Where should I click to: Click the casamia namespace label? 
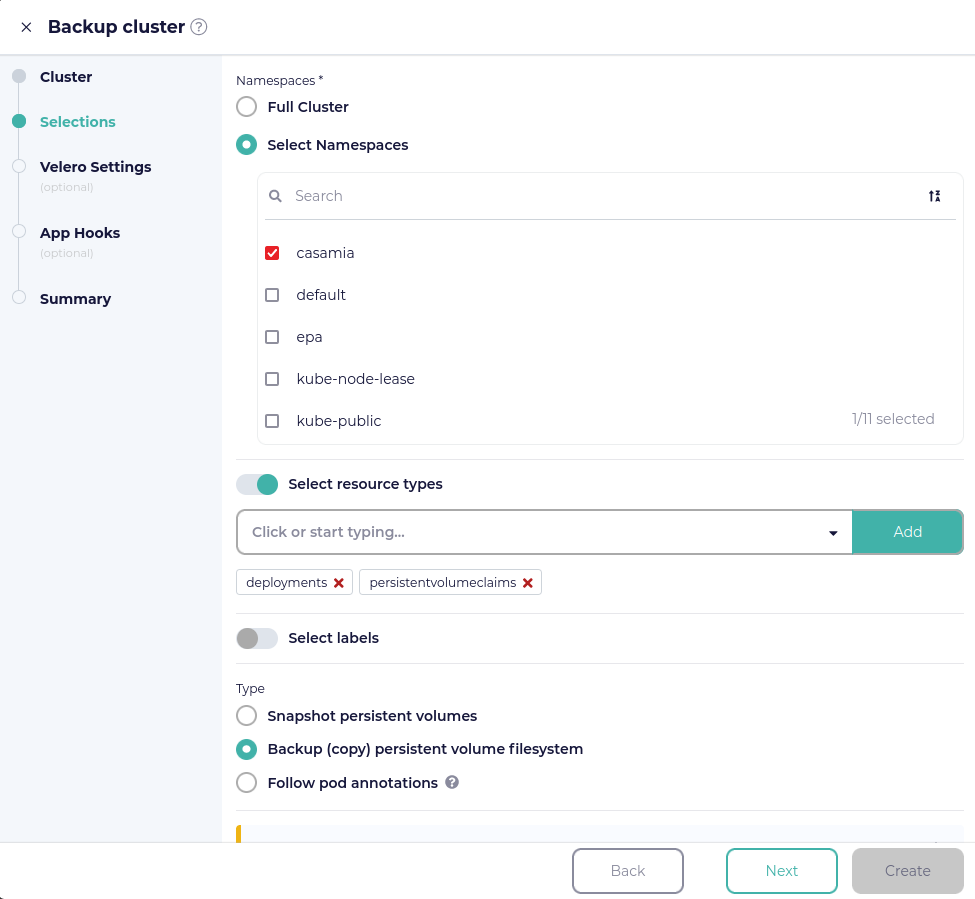click(x=325, y=253)
